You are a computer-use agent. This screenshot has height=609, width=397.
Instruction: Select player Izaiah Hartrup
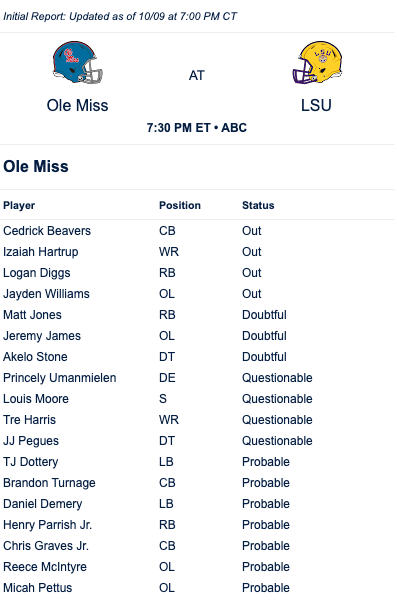pyautogui.click(x=41, y=252)
